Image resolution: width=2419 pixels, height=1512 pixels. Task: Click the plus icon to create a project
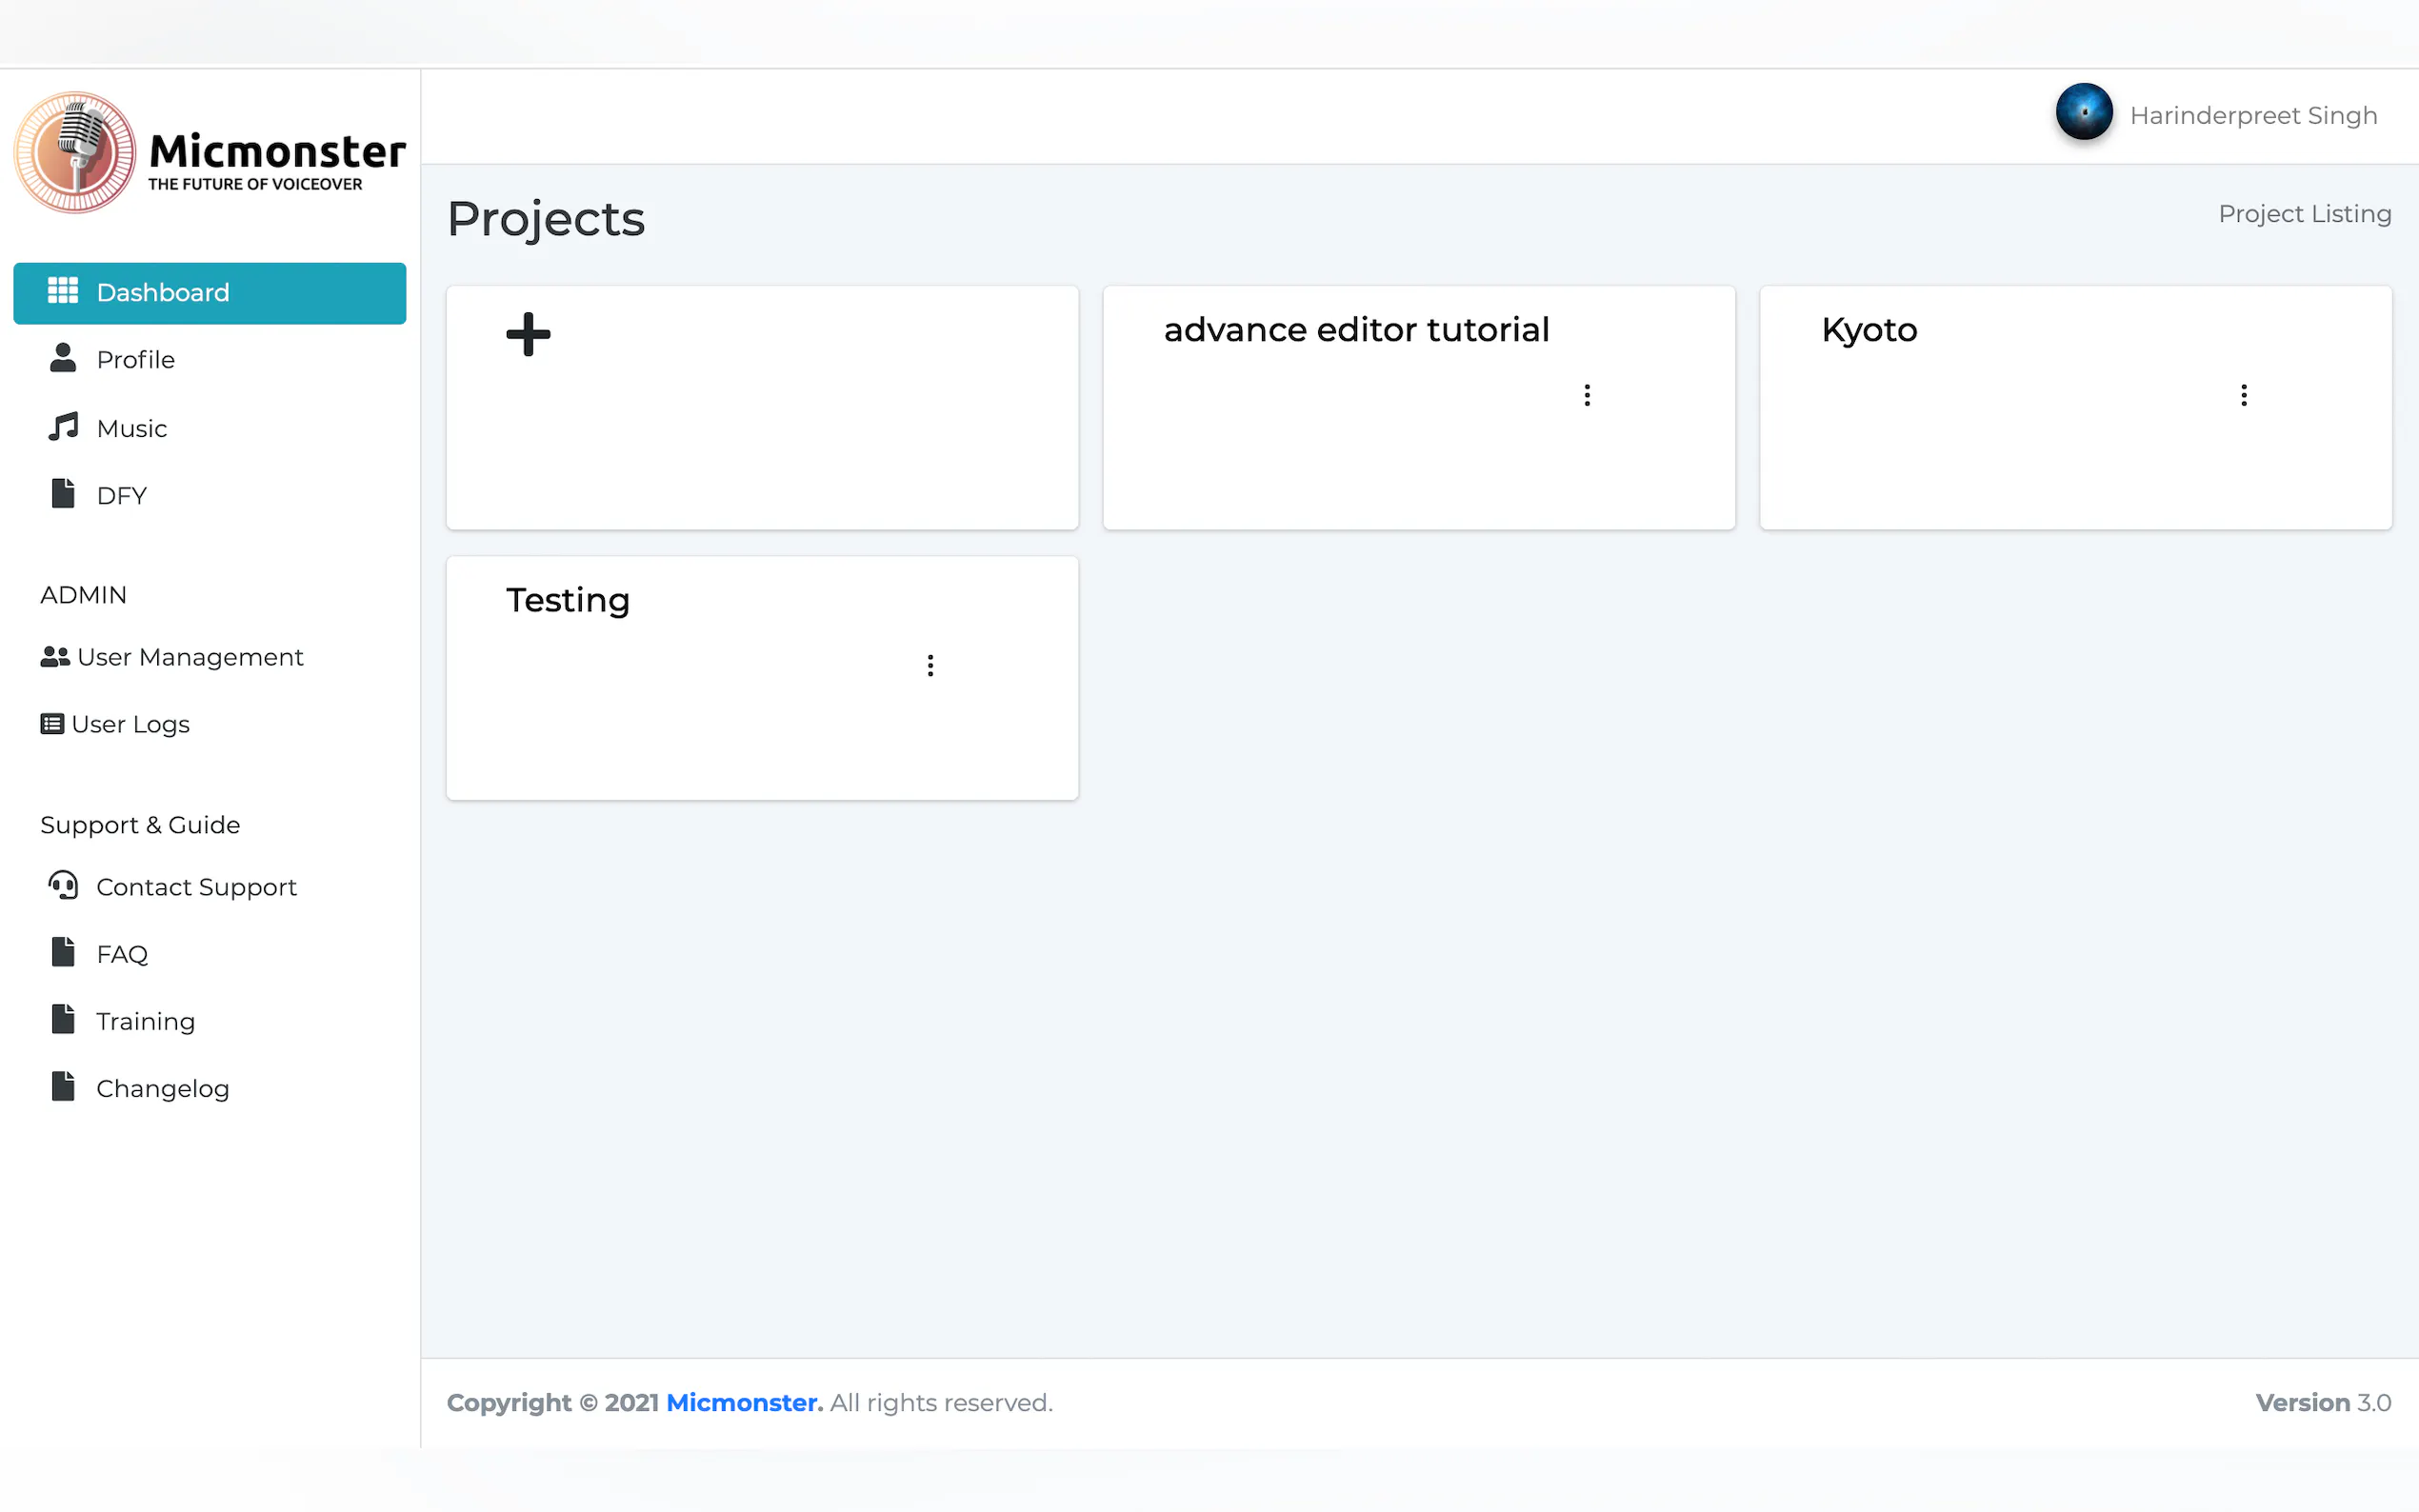(x=528, y=334)
